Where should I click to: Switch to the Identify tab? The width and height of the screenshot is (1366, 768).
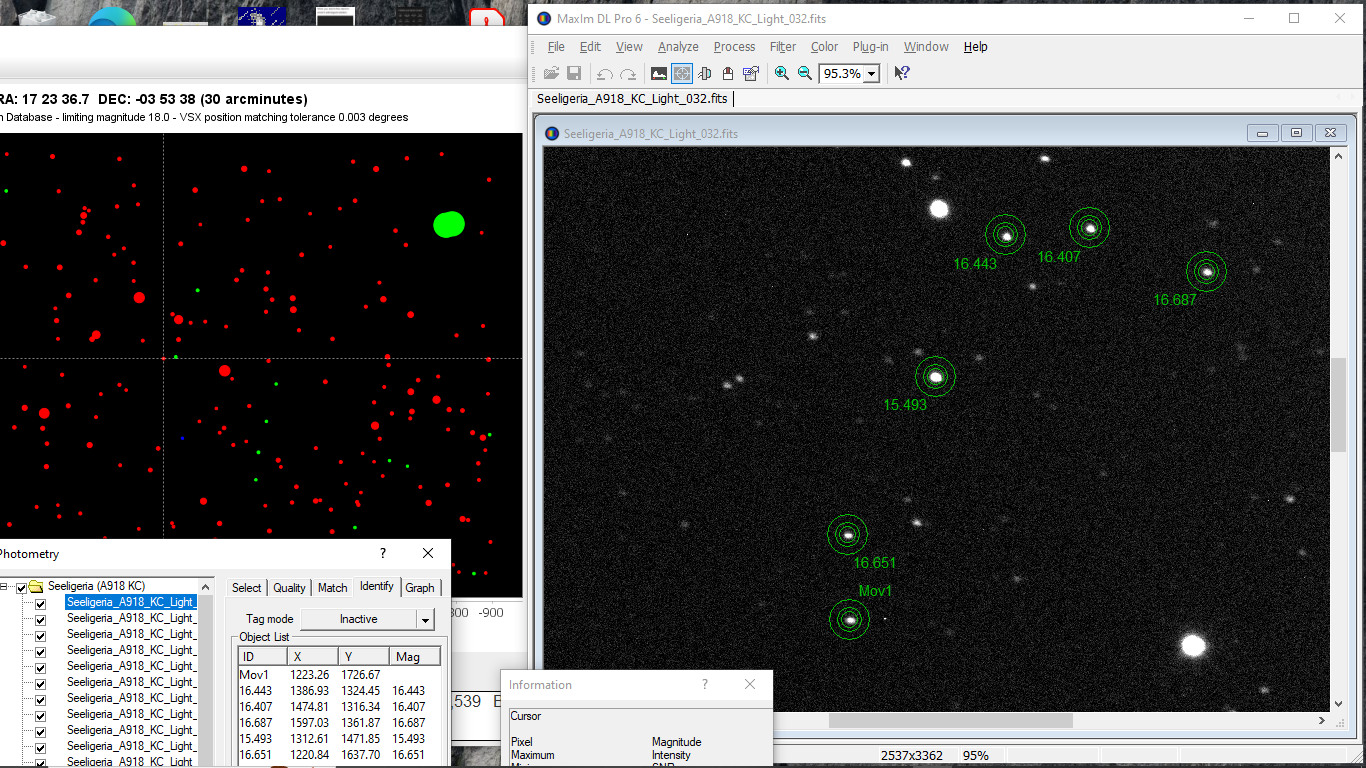376,586
